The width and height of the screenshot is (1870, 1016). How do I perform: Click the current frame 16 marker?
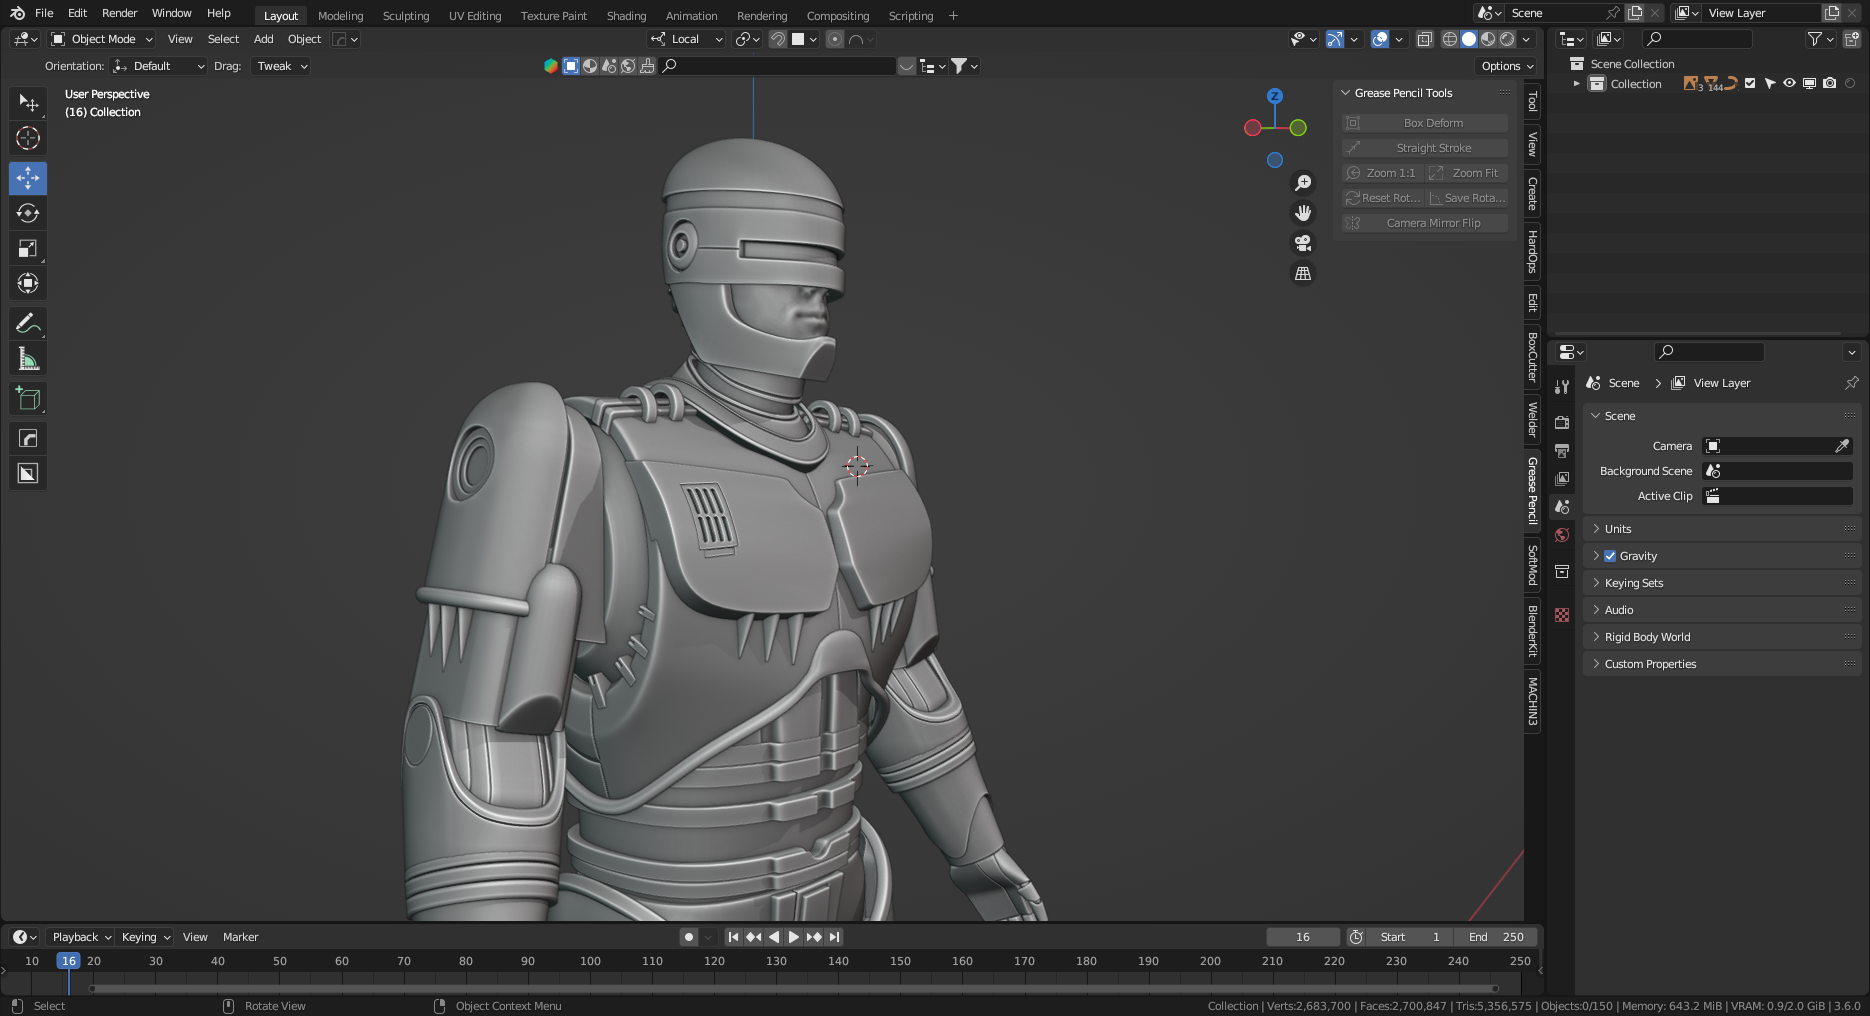[x=68, y=961]
